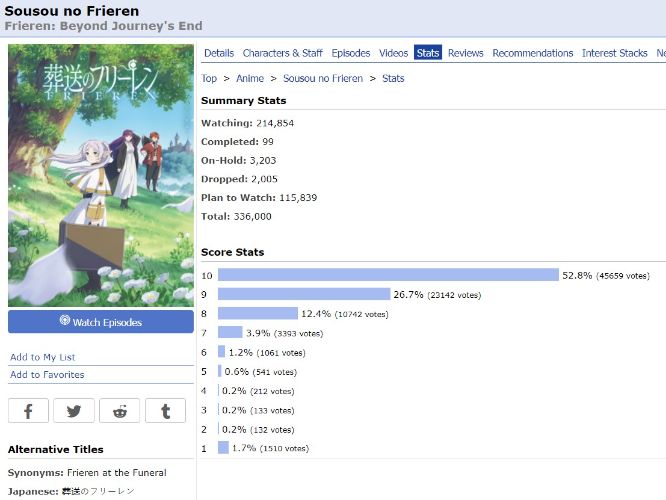Click the '45659 votes' text
666x500 pixels.
pos(623,276)
